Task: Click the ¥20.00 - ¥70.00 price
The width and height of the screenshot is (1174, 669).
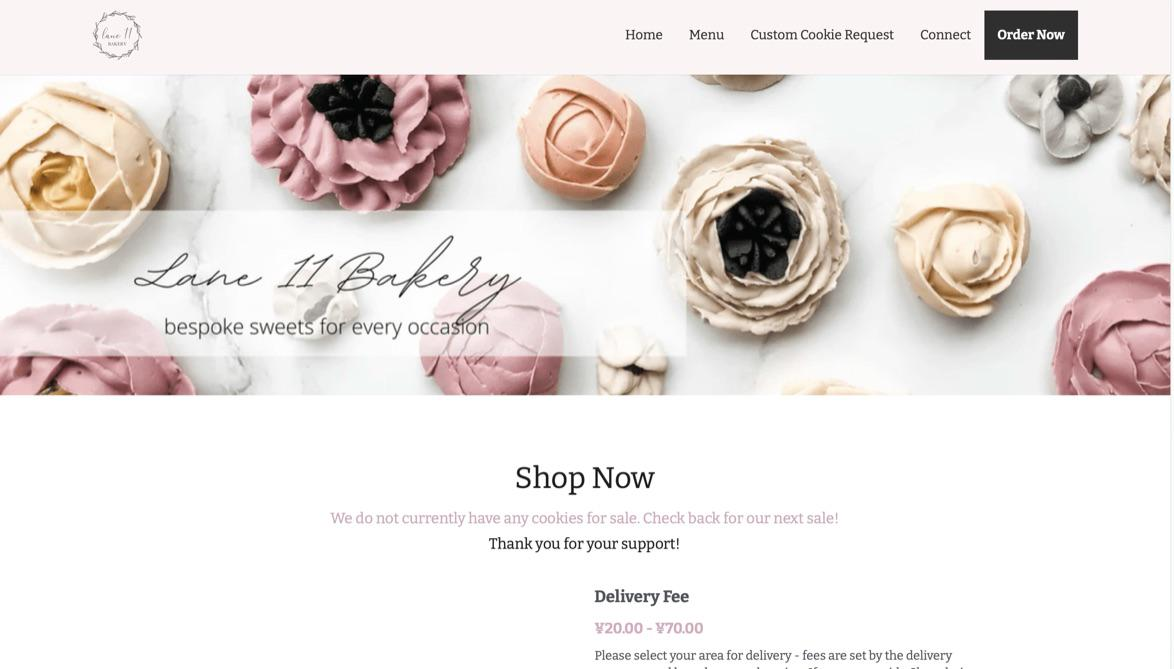Action: 648,628
